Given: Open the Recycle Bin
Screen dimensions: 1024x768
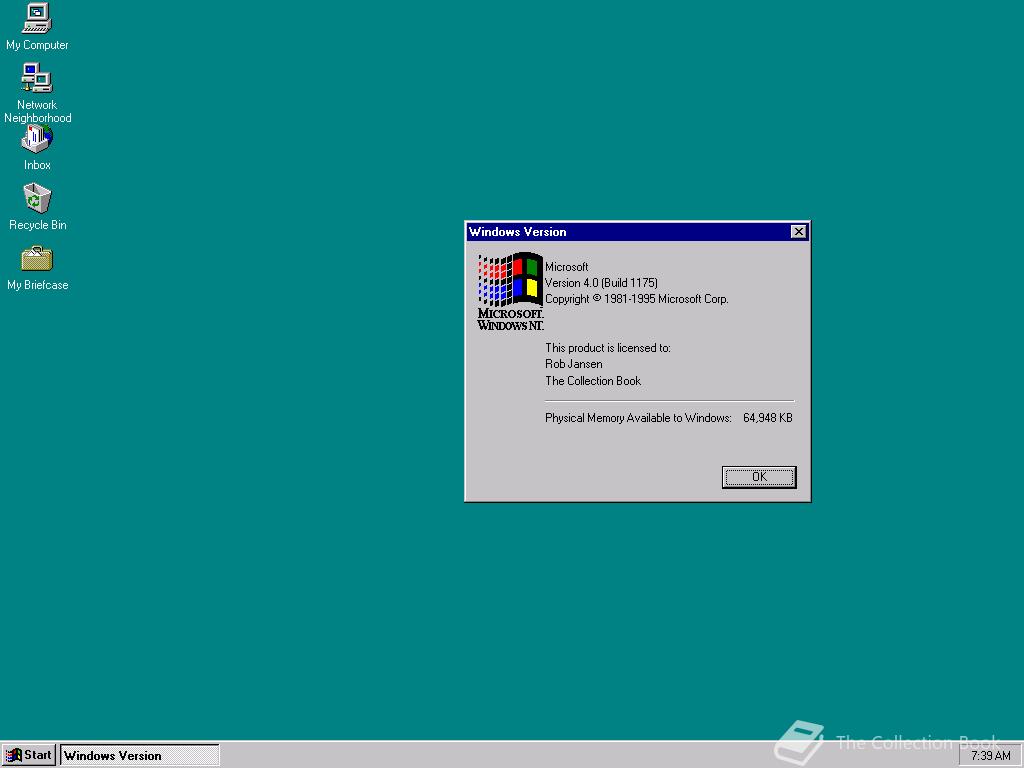Looking at the screenshot, I should [36, 200].
